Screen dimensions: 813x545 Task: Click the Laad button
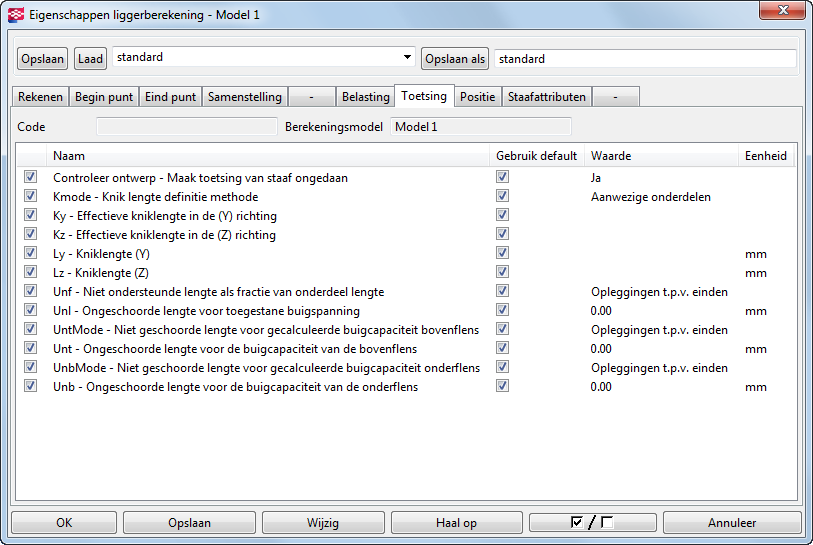click(90, 59)
